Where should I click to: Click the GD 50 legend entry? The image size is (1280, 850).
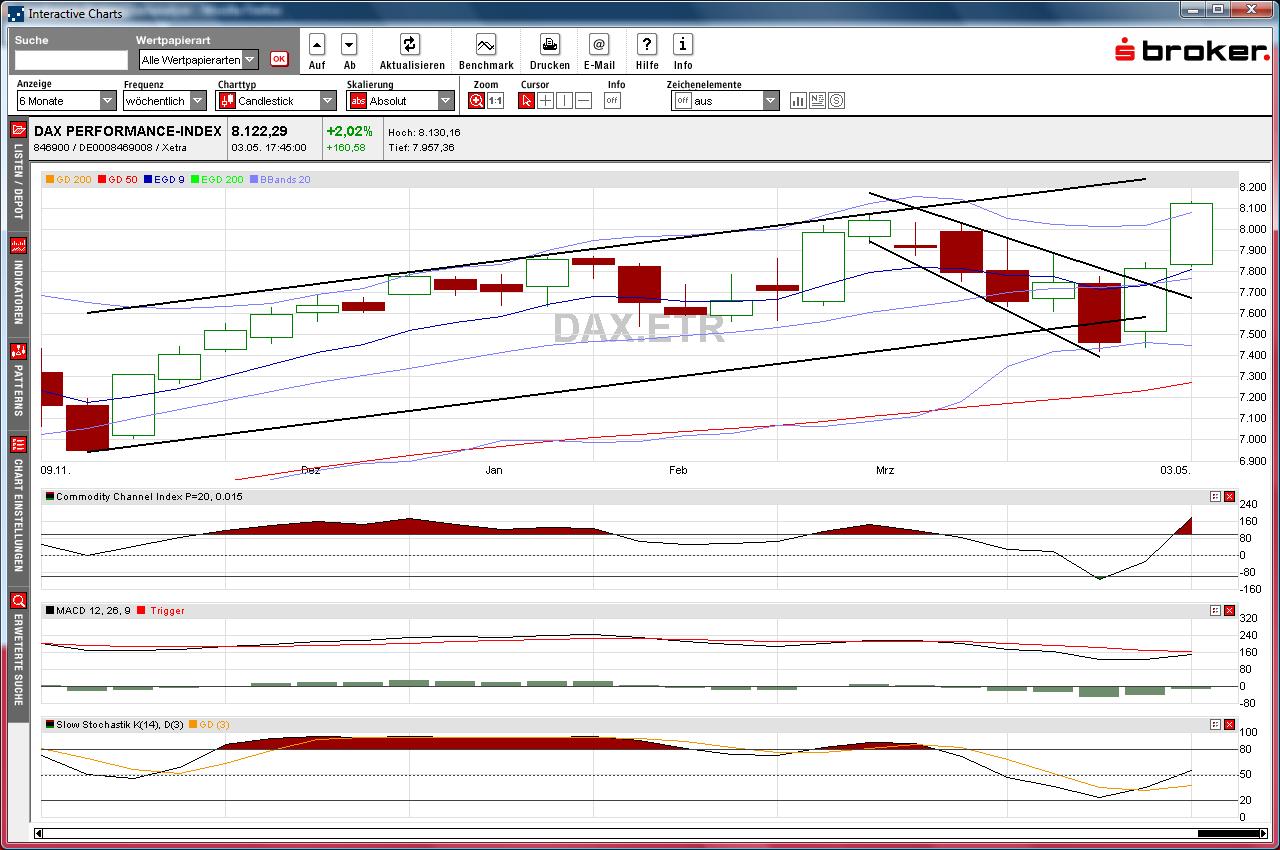point(118,180)
